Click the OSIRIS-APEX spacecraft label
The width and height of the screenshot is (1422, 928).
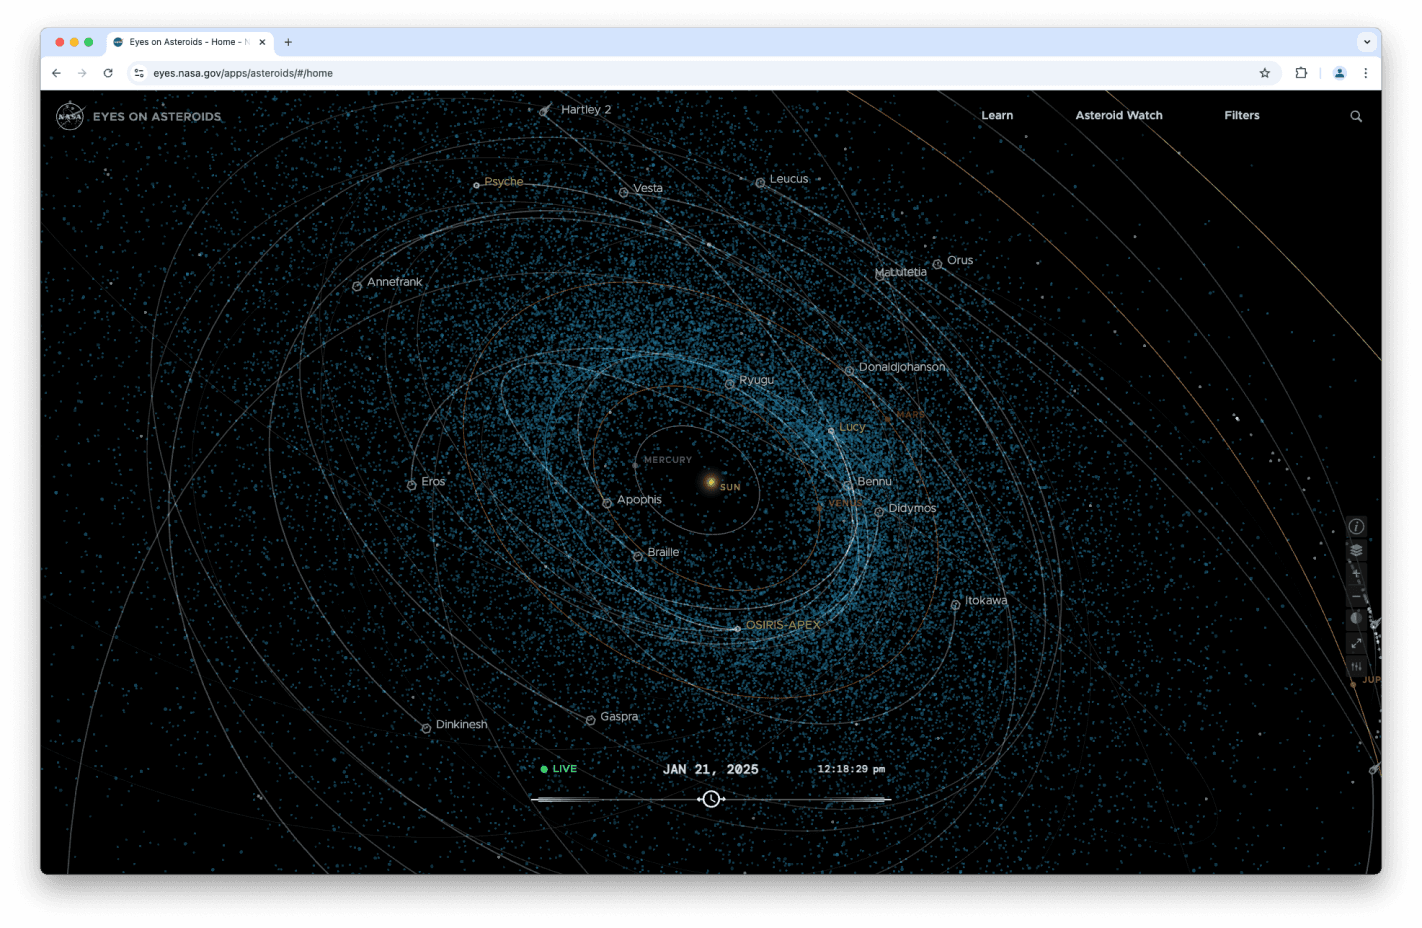(x=782, y=625)
